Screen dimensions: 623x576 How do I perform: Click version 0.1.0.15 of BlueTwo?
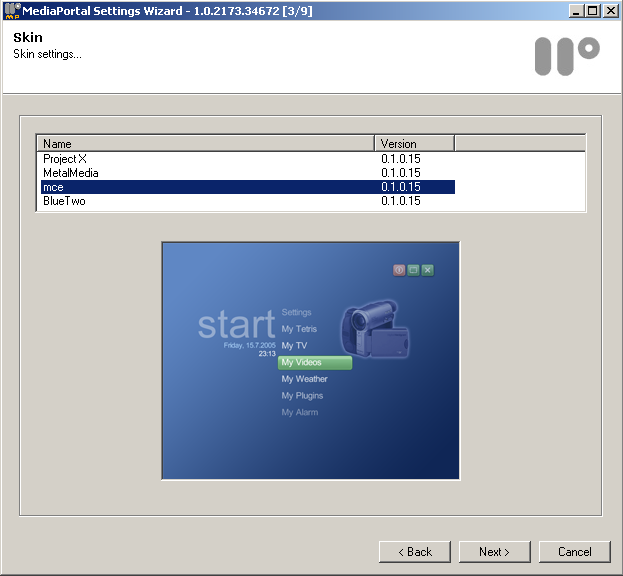coord(400,201)
